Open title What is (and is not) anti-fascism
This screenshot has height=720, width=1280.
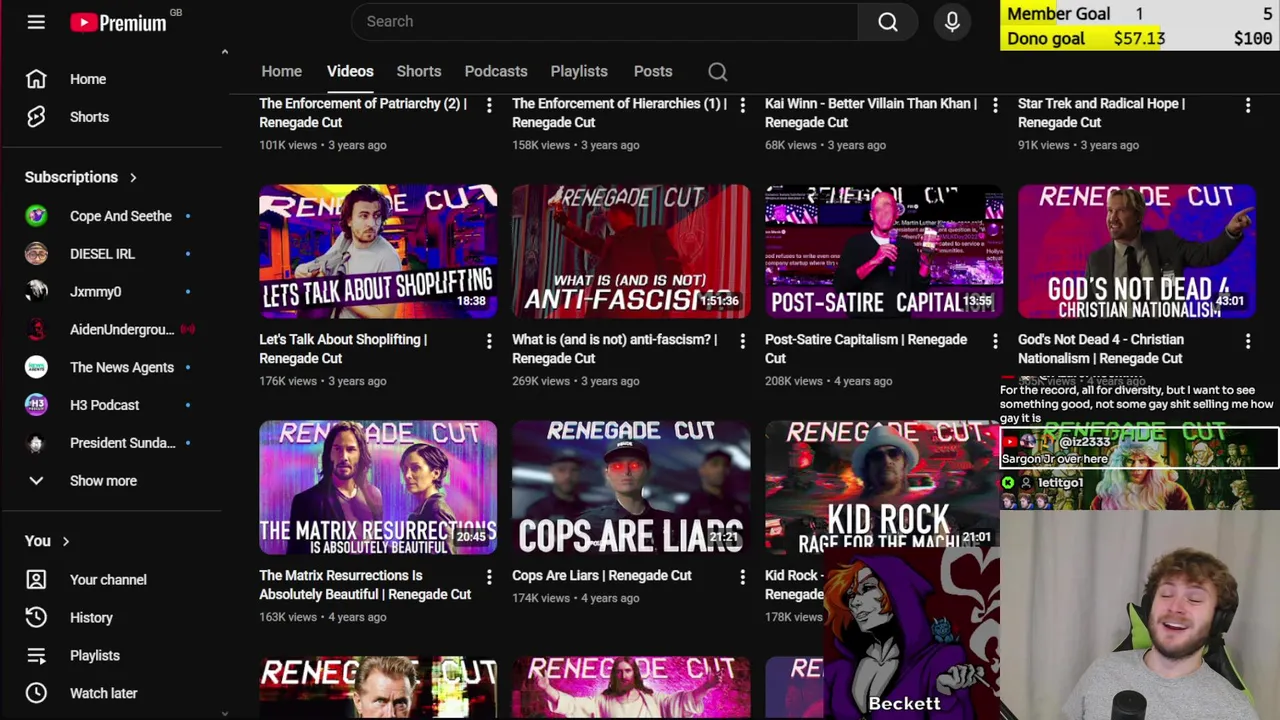pos(614,349)
